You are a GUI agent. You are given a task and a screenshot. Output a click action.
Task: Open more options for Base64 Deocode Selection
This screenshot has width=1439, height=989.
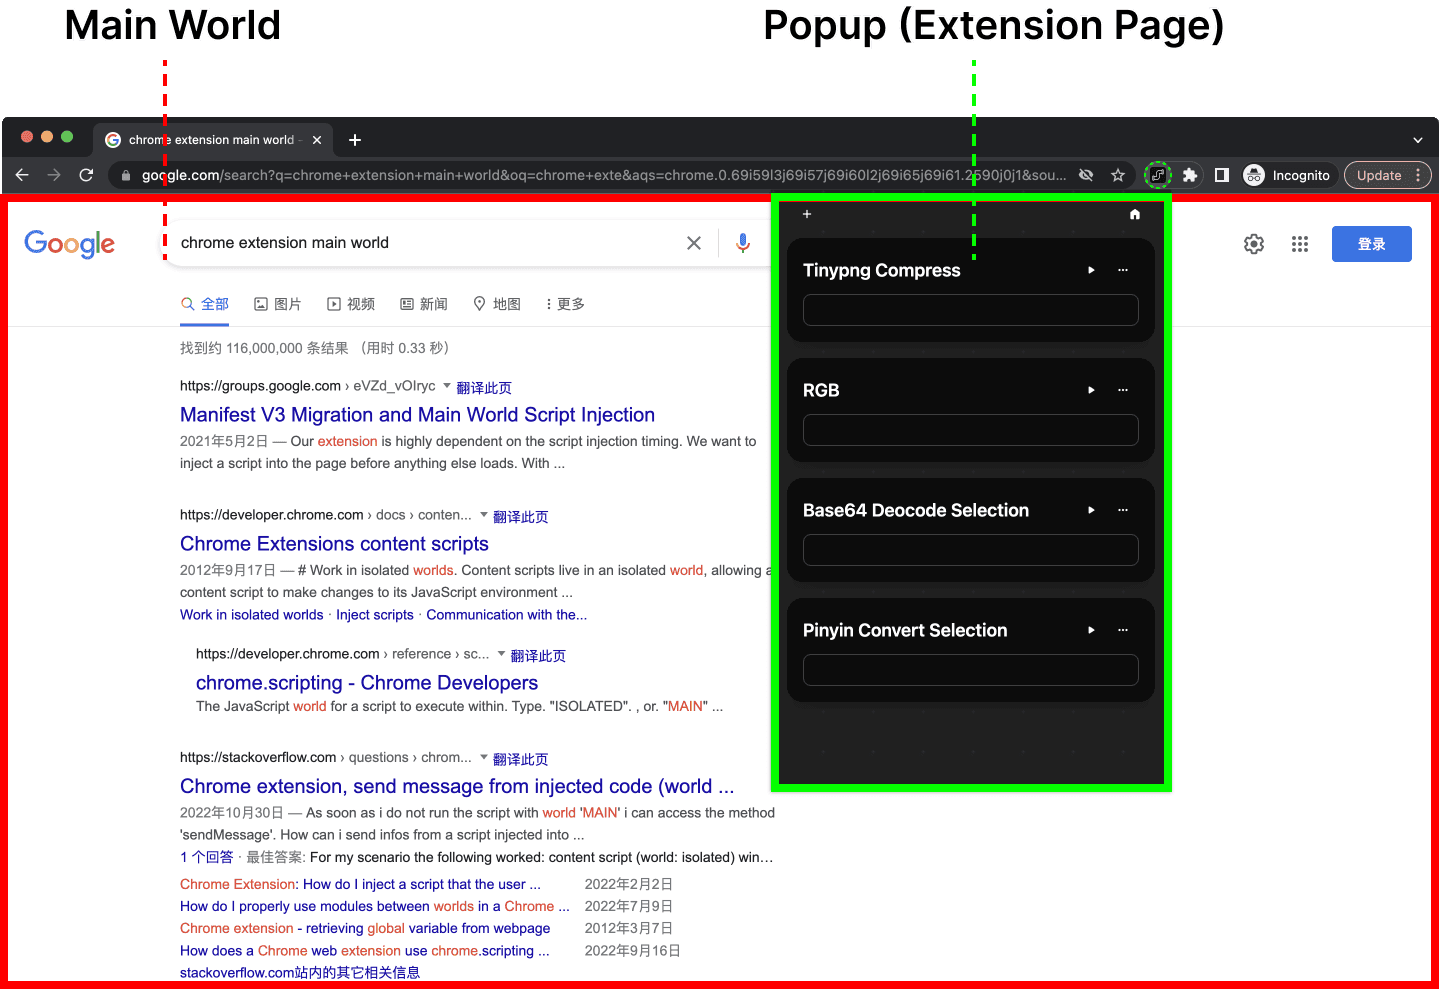click(x=1123, y=510)
